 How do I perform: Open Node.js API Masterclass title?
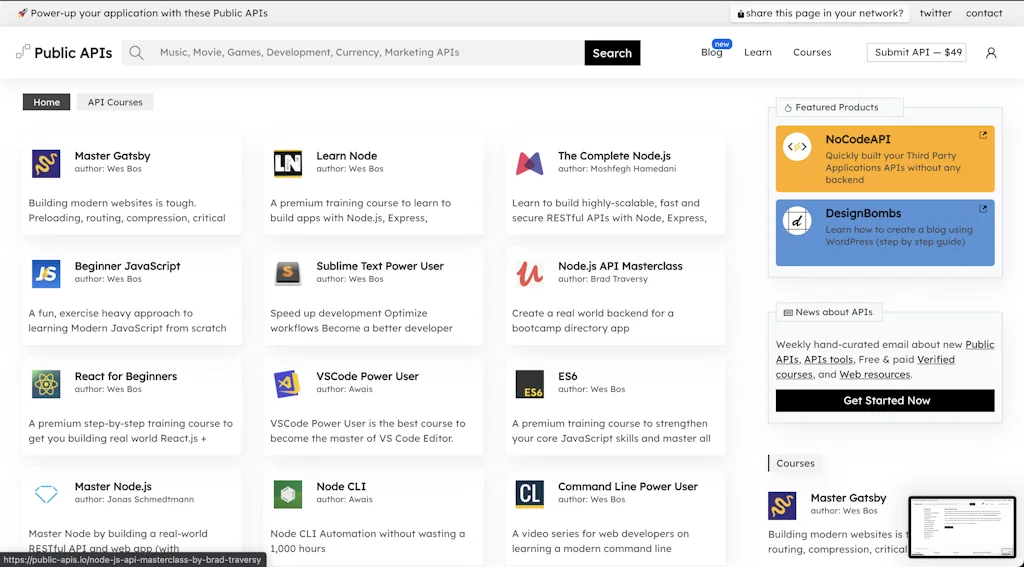click(620, 266)
